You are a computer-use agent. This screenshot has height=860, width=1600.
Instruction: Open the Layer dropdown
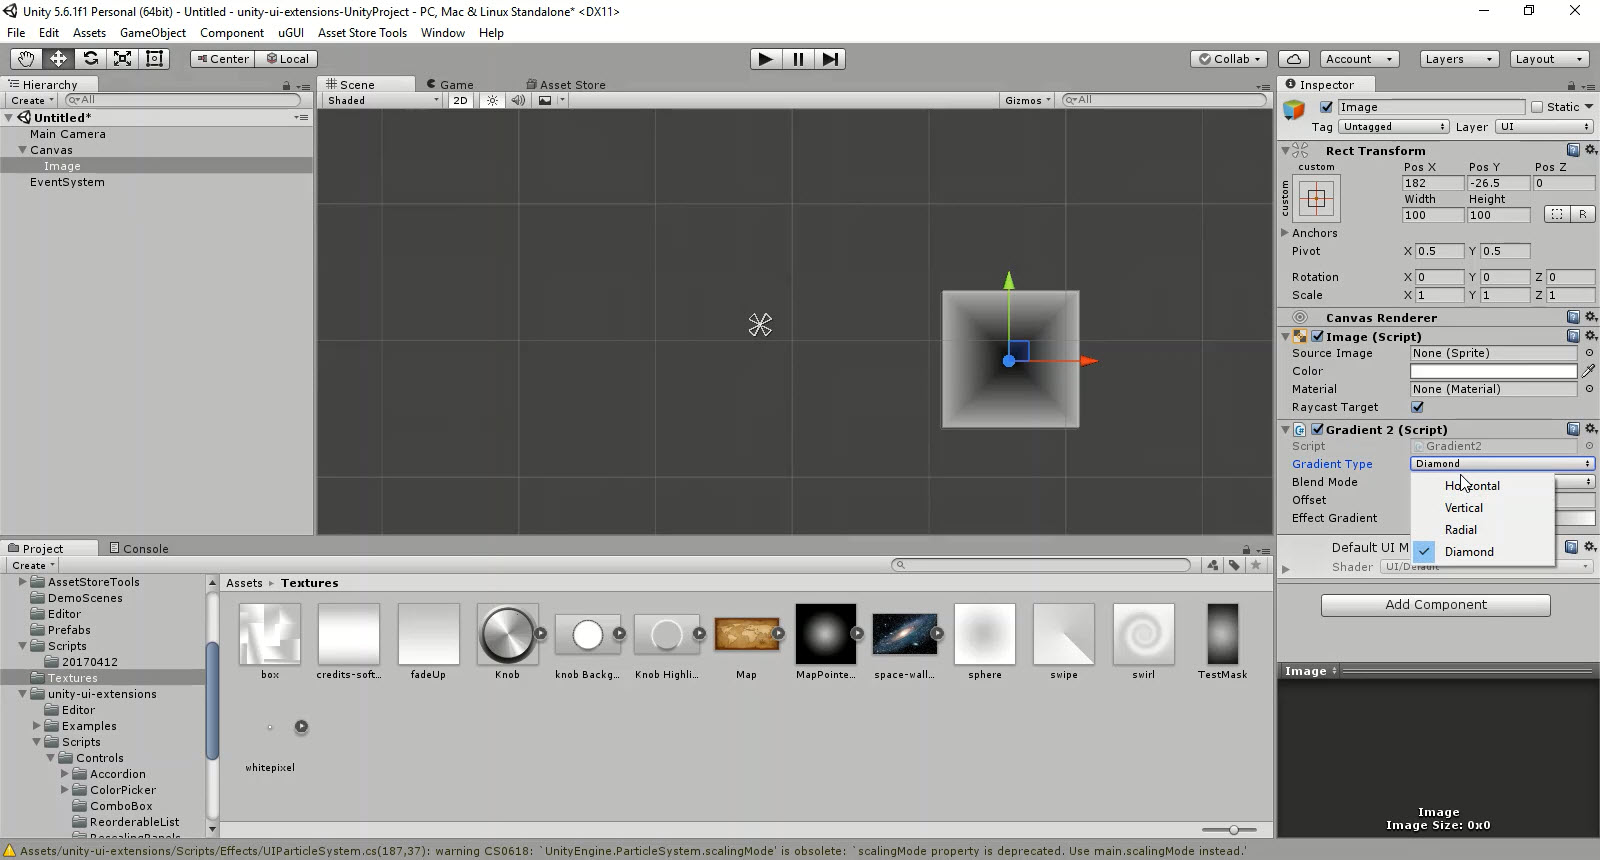(x=1544, y=127)
